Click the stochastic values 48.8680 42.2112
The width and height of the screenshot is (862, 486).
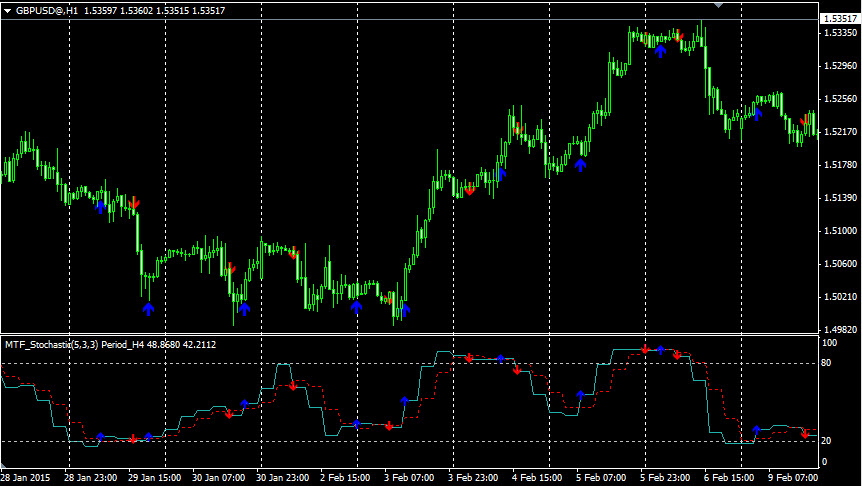(181, 345)
